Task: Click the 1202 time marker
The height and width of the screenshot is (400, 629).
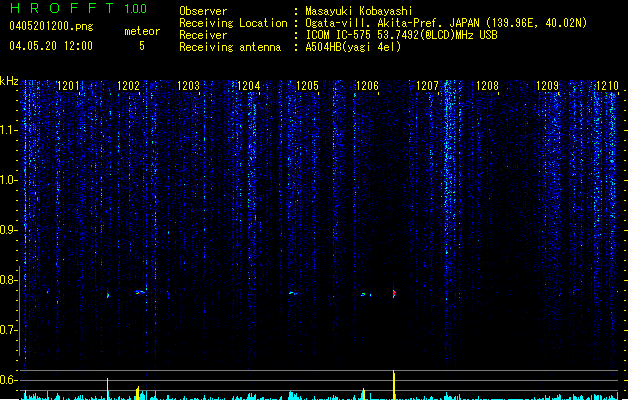Action: (128, 86)
